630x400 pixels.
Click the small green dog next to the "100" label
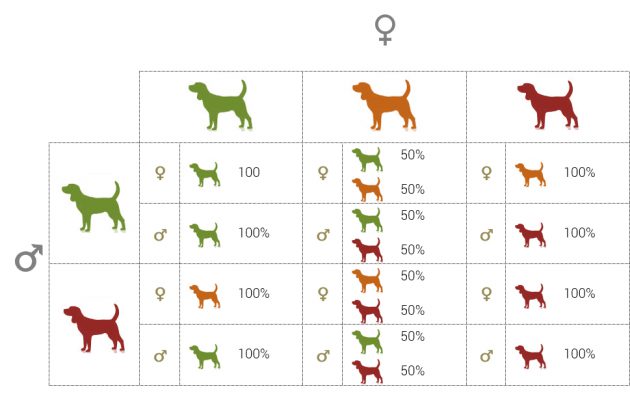[204, 174]
